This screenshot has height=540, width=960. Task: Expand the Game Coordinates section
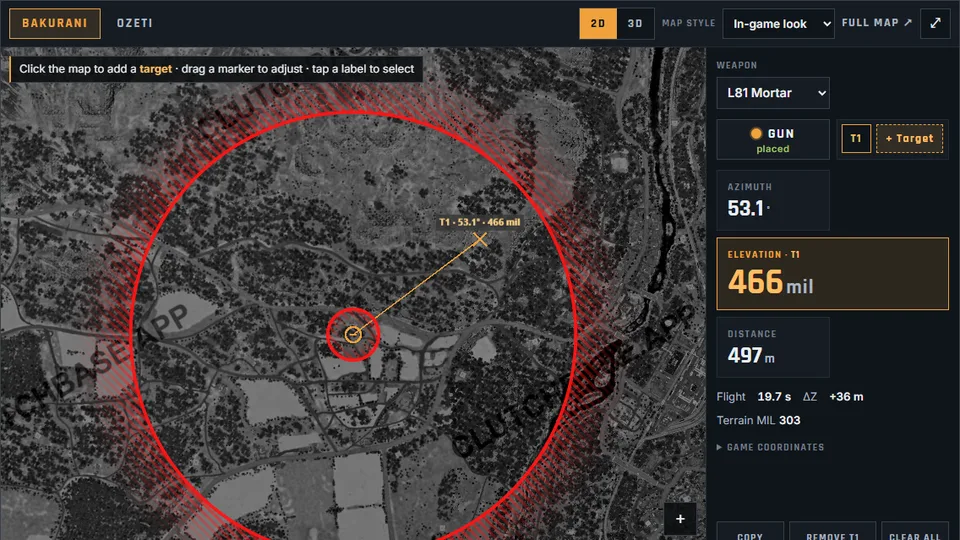click(x=770, y=447)
